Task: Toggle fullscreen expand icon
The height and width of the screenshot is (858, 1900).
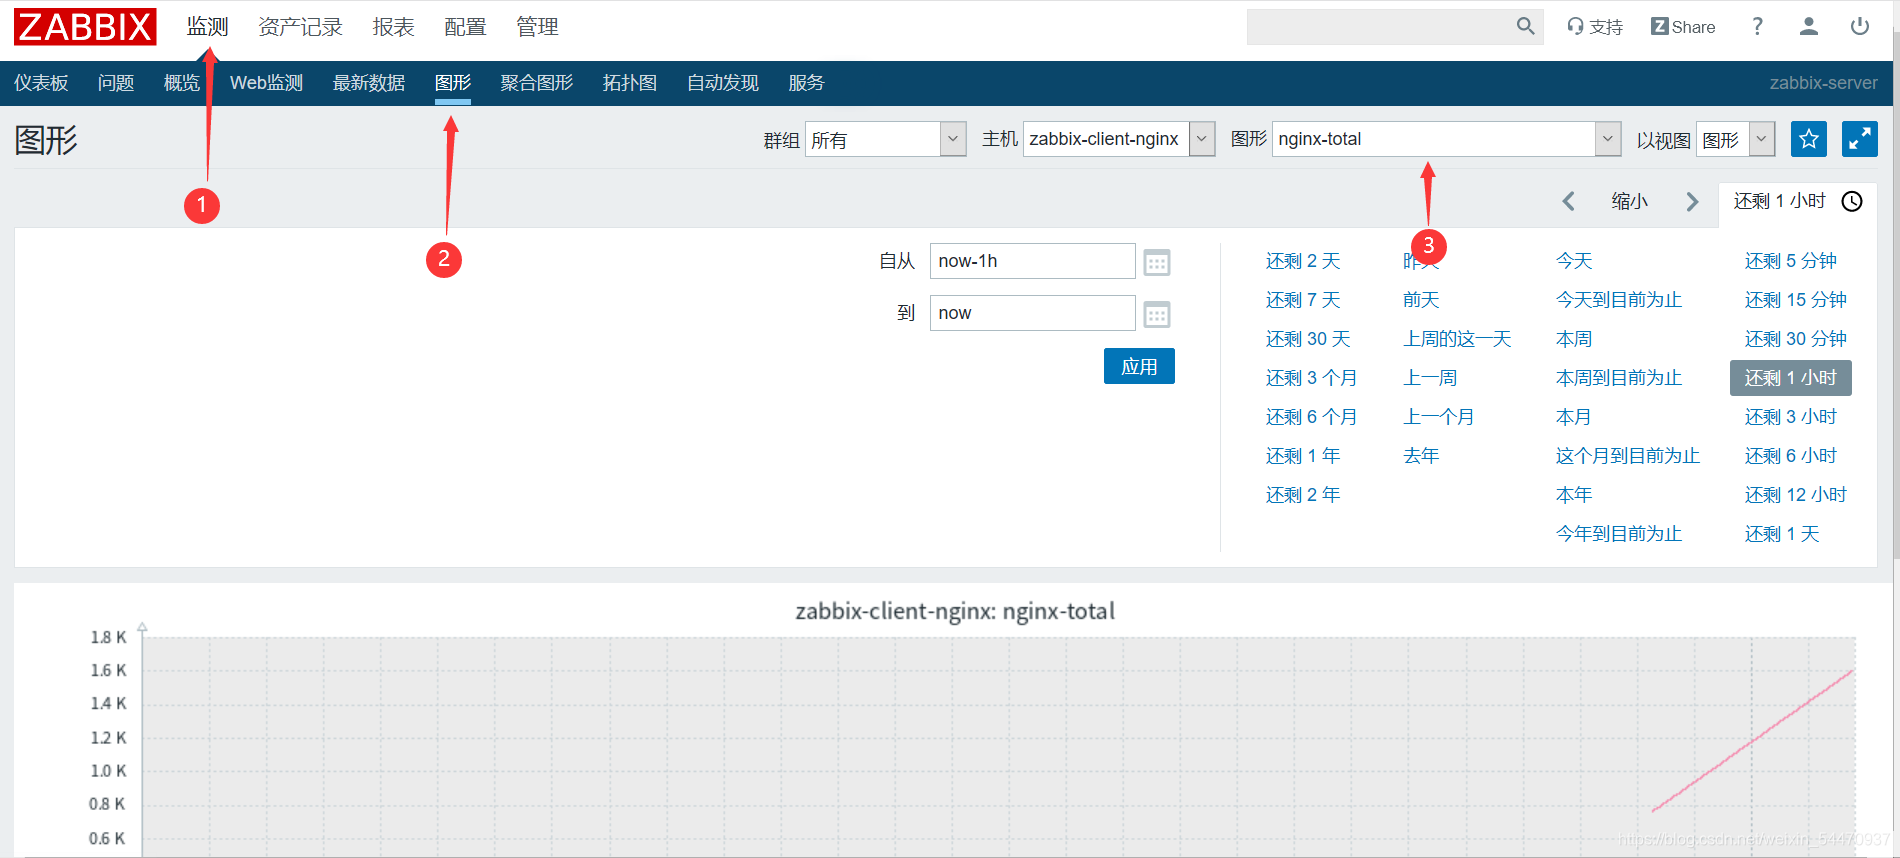Action: (x=1860, y=139)
